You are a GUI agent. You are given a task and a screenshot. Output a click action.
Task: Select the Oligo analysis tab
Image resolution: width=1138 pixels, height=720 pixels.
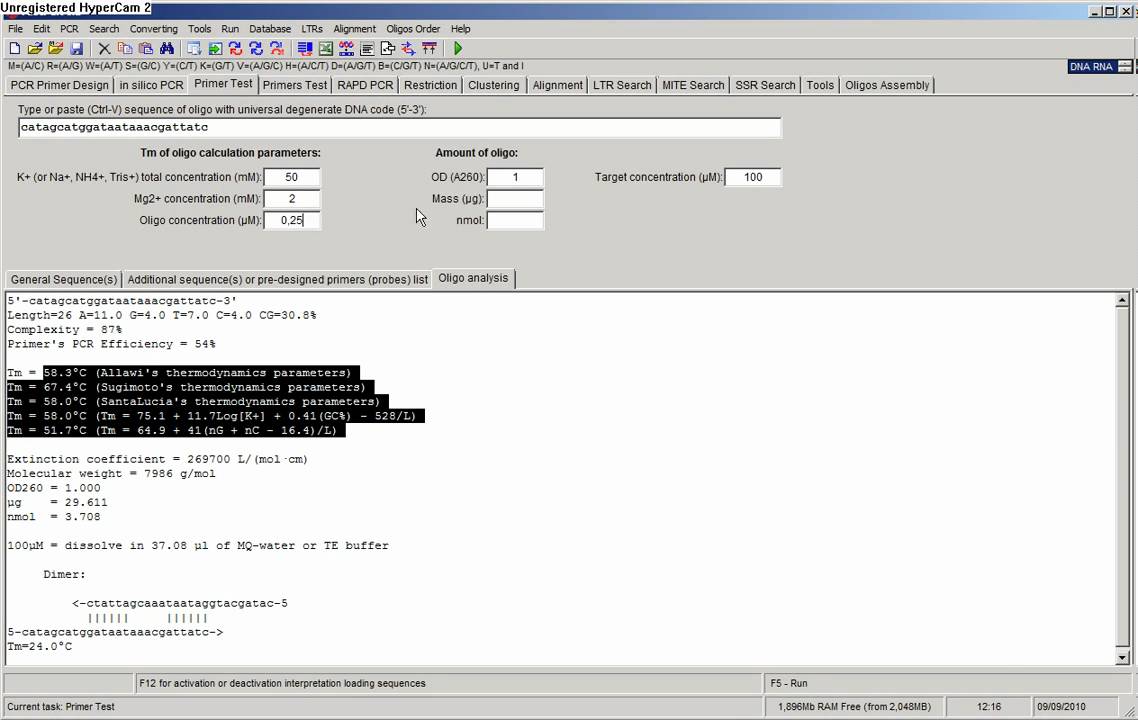[x=473, y=278]
